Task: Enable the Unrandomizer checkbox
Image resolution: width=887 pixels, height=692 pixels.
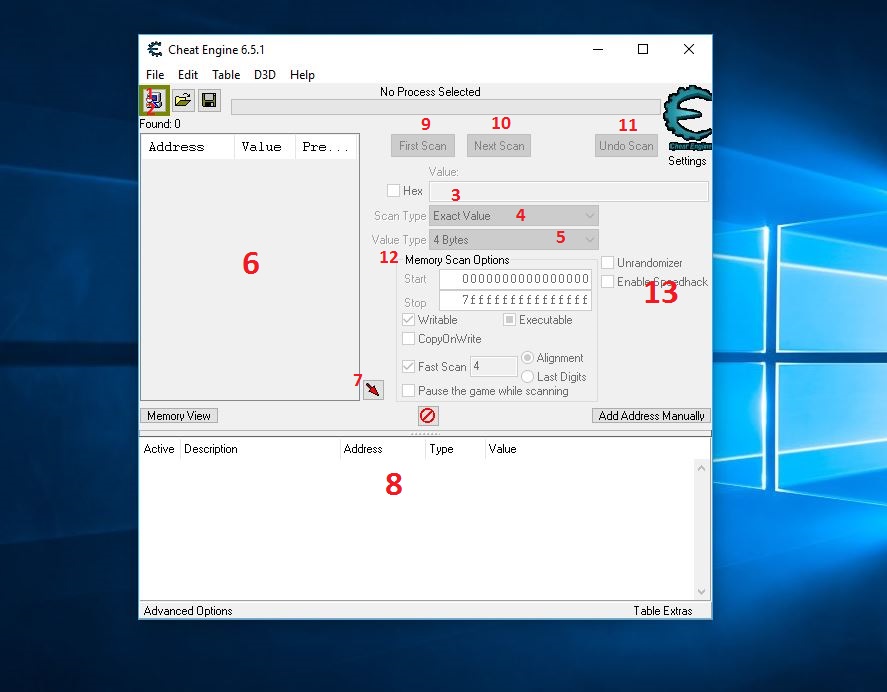Action: click(x=608, y=263)
